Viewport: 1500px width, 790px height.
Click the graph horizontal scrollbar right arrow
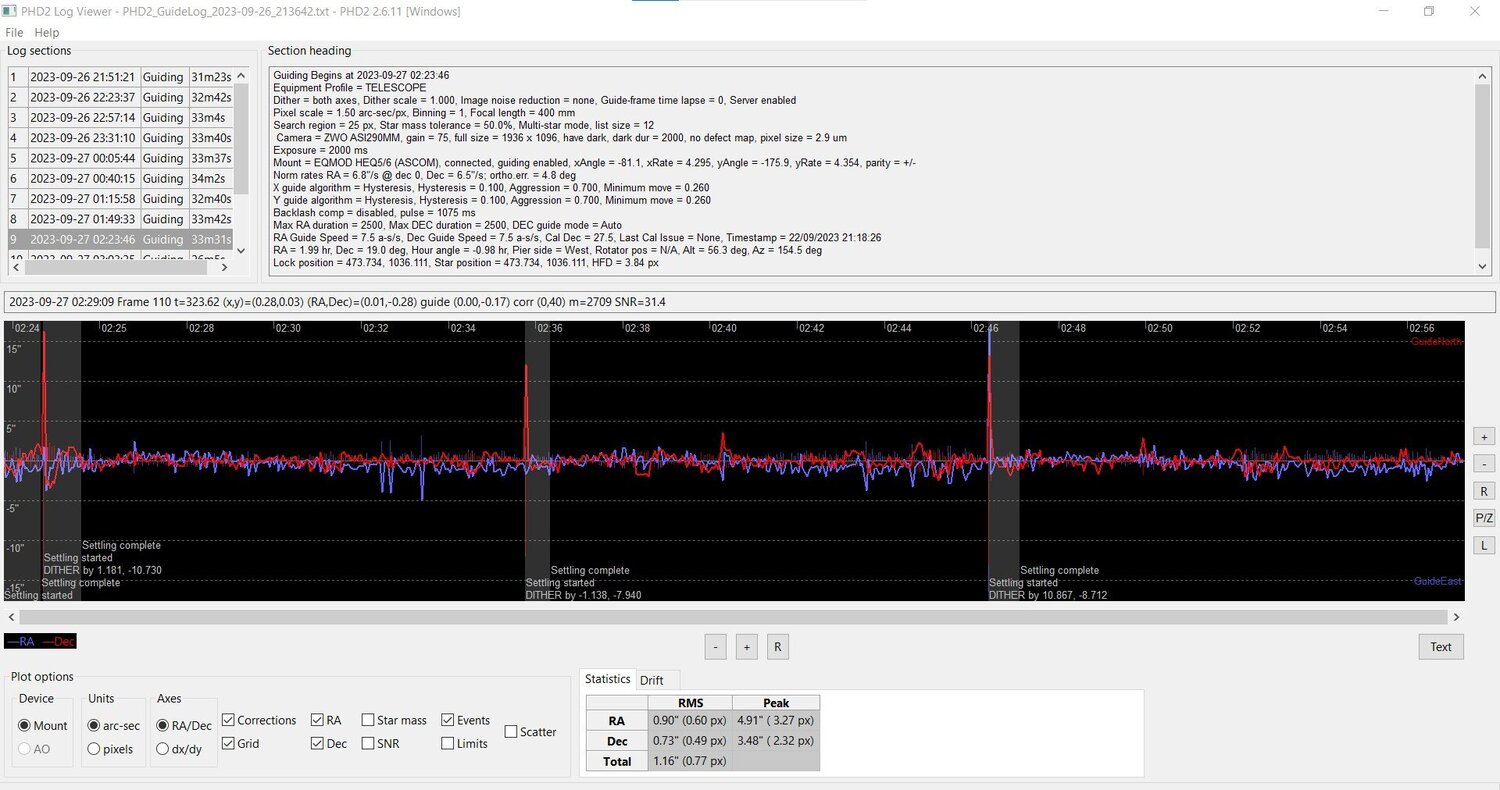point(1456,618)
